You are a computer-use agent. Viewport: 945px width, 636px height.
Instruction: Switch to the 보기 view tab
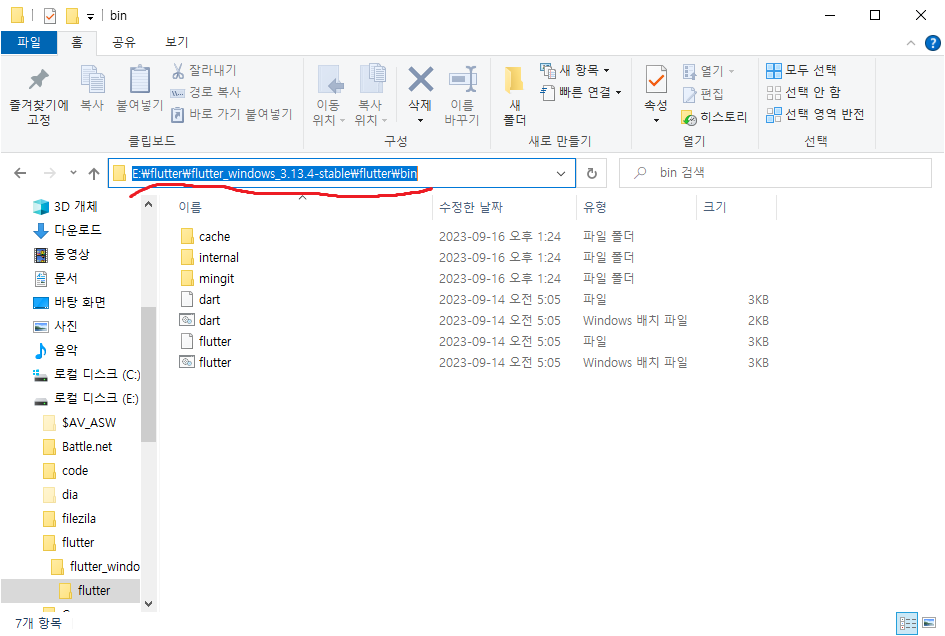pyautogui.click(x=177, y=42)
